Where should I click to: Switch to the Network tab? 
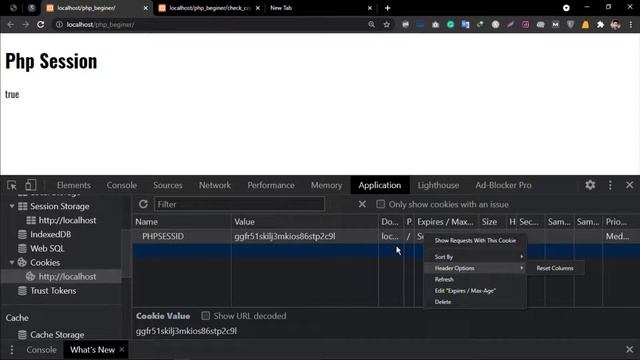point(215,185)
